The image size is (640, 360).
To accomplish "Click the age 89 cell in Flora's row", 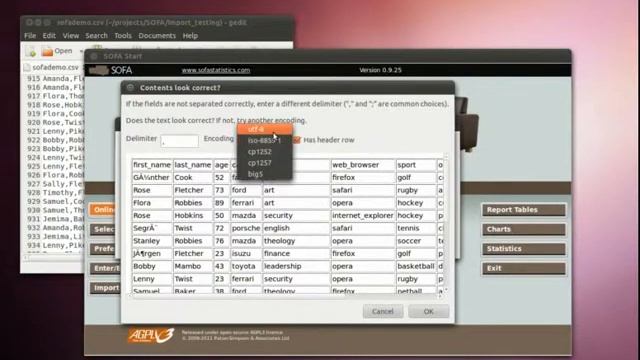I will tap(221, 203).
